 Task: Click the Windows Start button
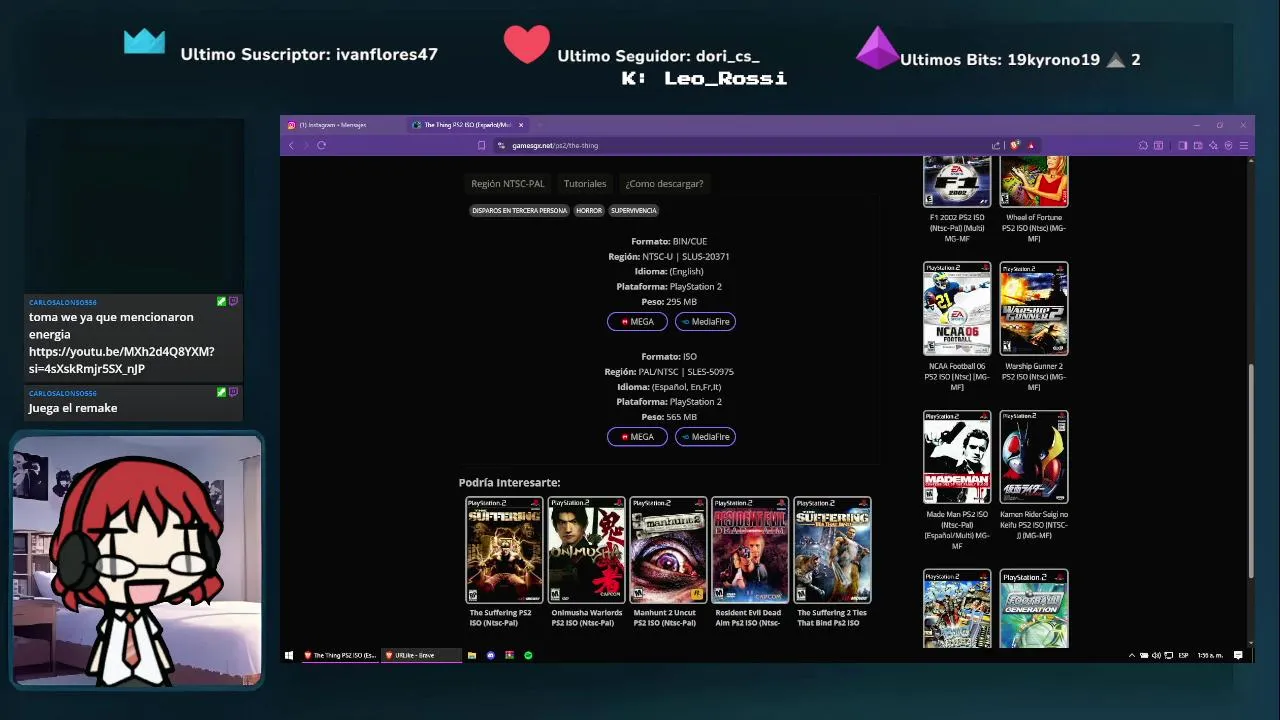289,655
